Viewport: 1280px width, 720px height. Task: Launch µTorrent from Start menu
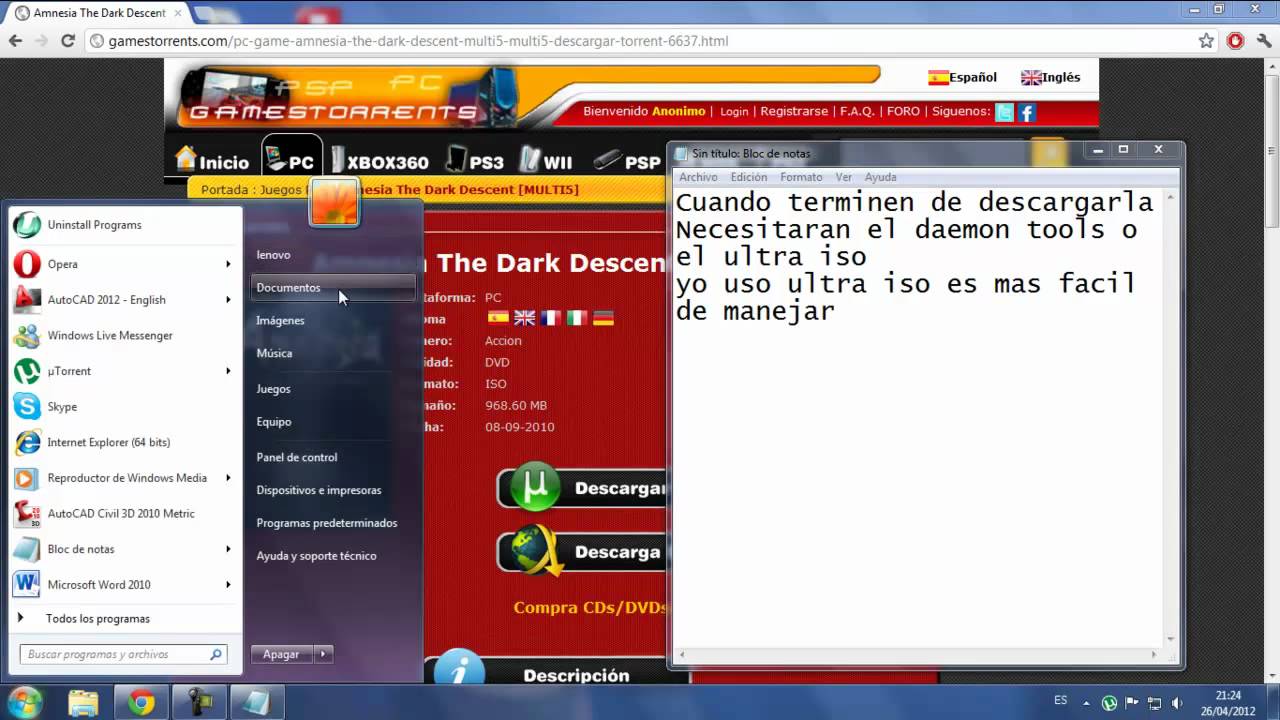tap(126, 371)
